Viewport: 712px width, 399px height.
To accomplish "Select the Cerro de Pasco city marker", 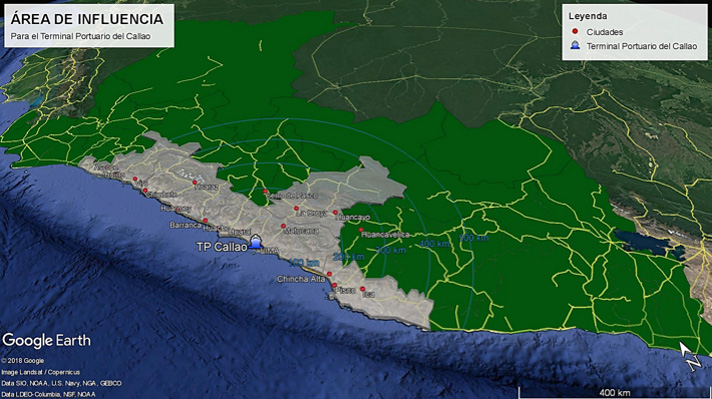I will [266, 192].
